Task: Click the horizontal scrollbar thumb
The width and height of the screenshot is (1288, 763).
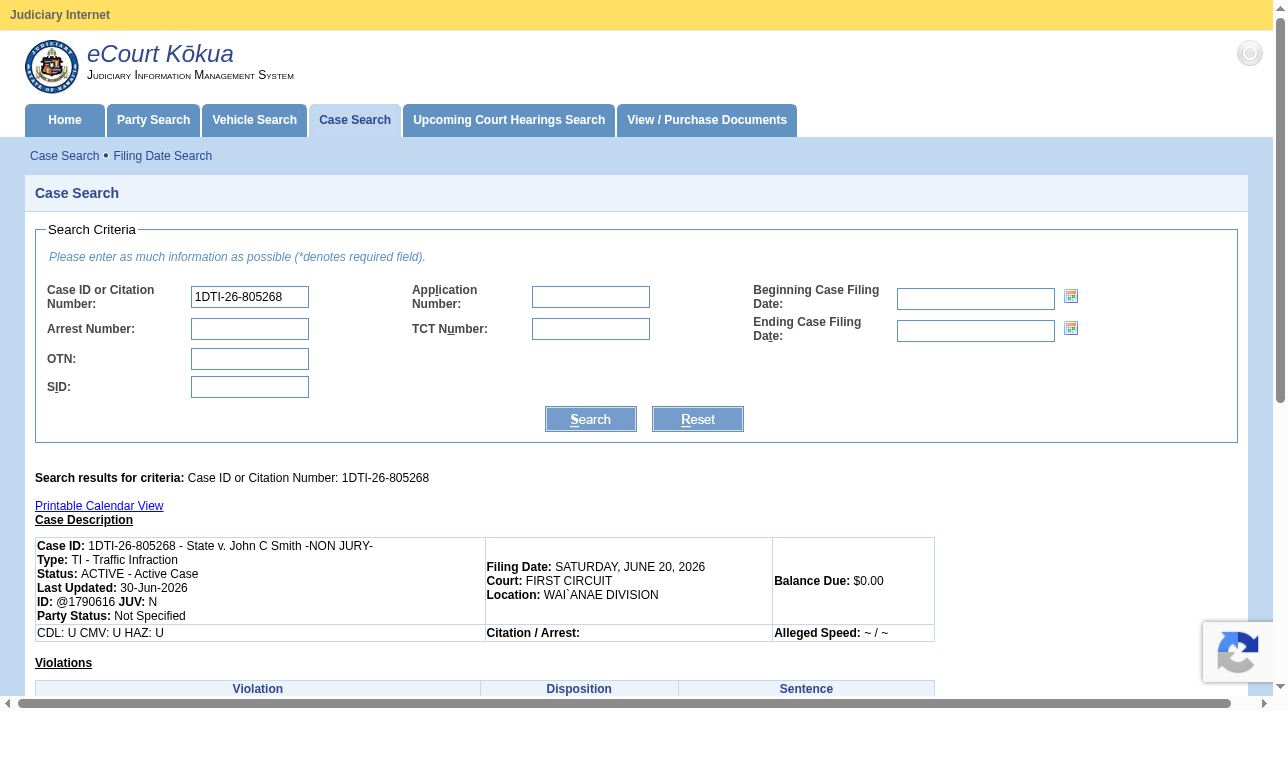Action: point(624,704)
